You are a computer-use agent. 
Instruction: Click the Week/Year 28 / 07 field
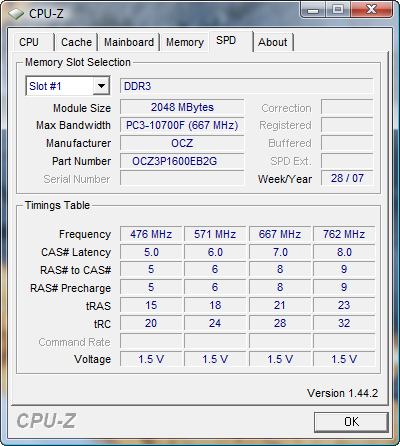347,178
